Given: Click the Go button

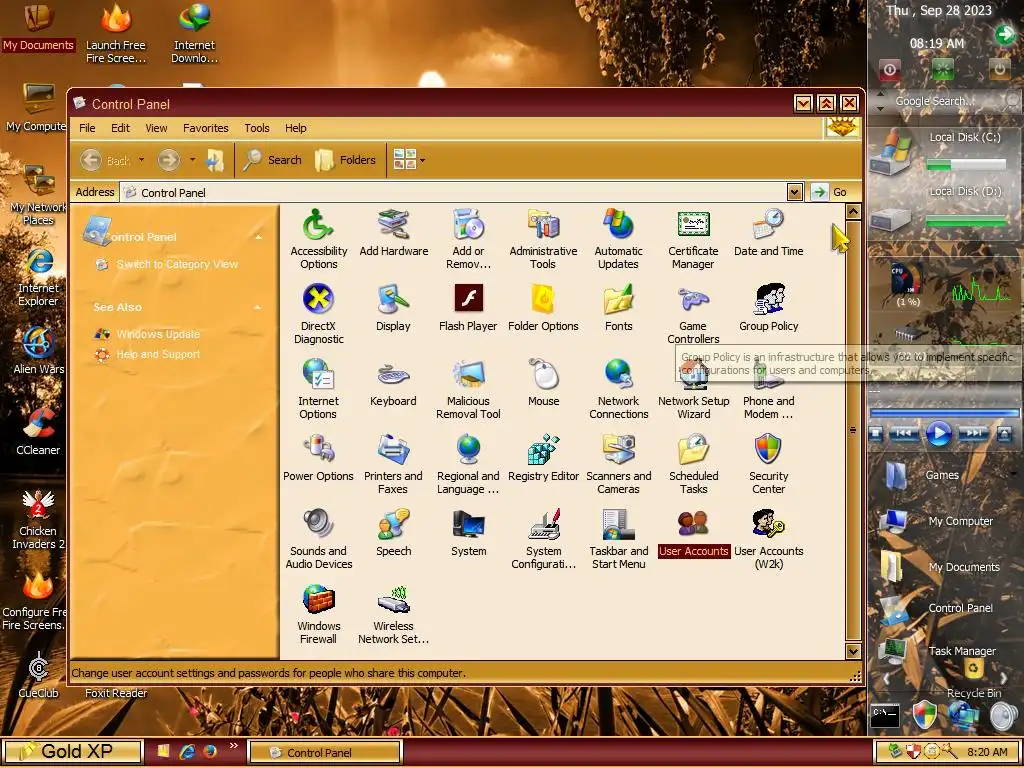Looking at the screenshot, I should click(831, 192).
